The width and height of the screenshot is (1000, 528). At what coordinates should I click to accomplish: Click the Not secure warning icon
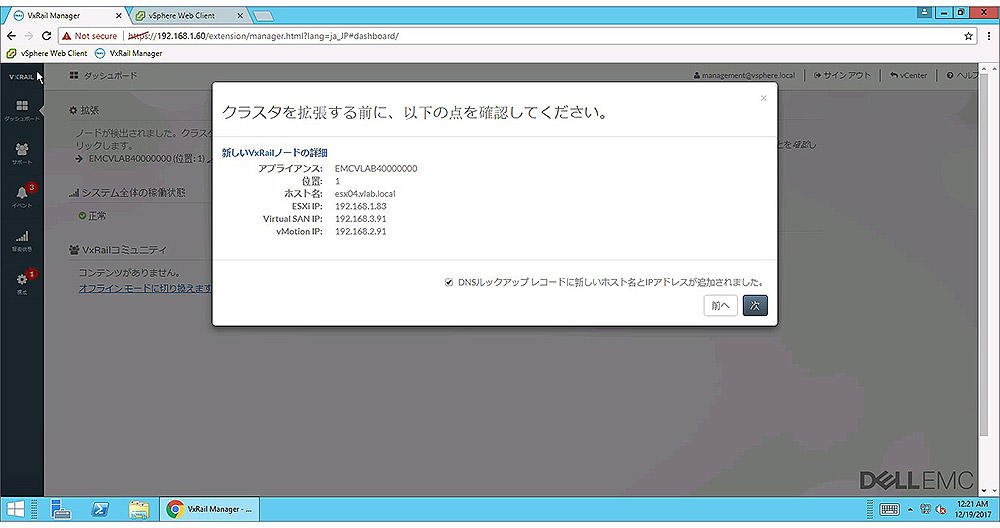click(66, 36)
